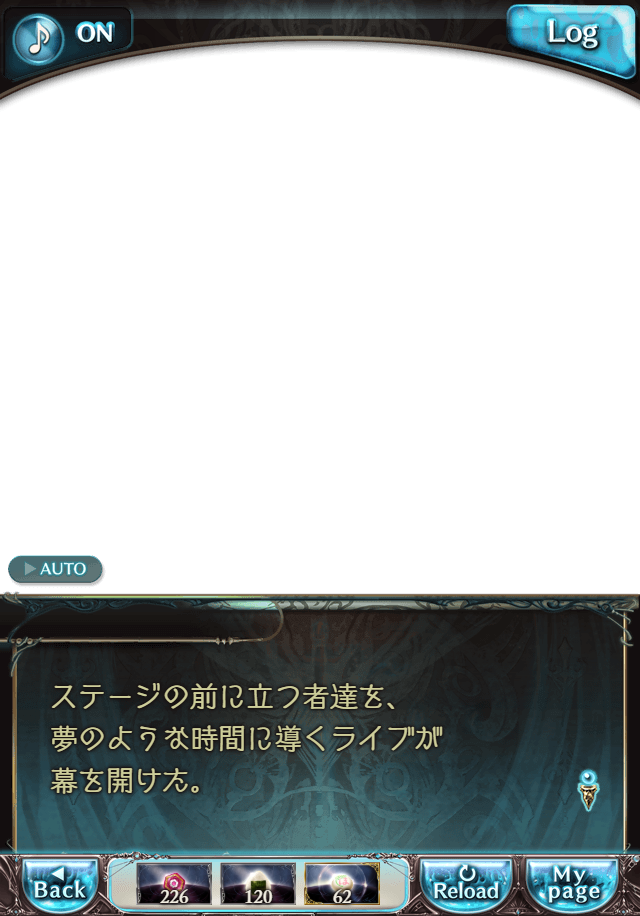Click the dialogue text starting with ステージの前に
Viewport: 640px width, 916px height.
(224, 697)
